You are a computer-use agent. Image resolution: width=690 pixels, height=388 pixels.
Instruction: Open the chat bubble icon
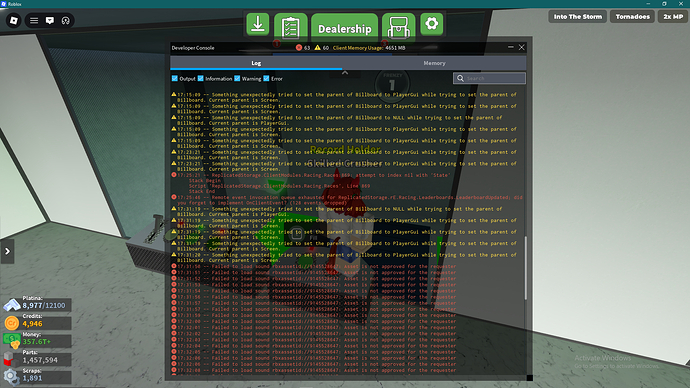click(50, 21)
